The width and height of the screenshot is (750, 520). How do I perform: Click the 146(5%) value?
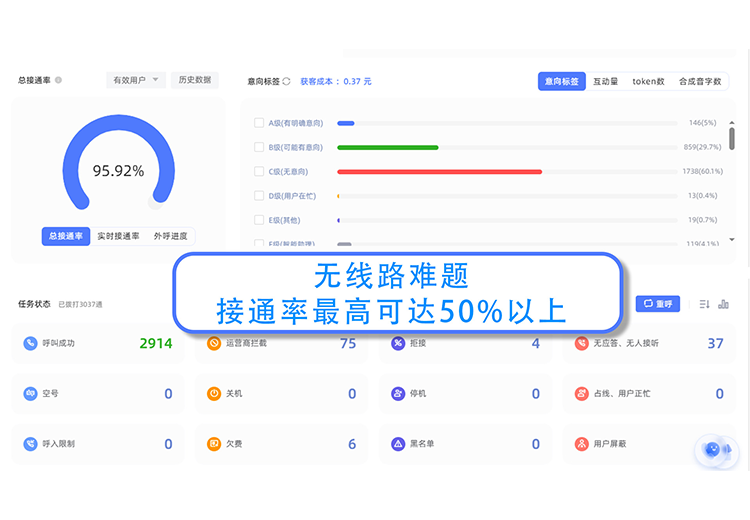(x=703, y=123)
